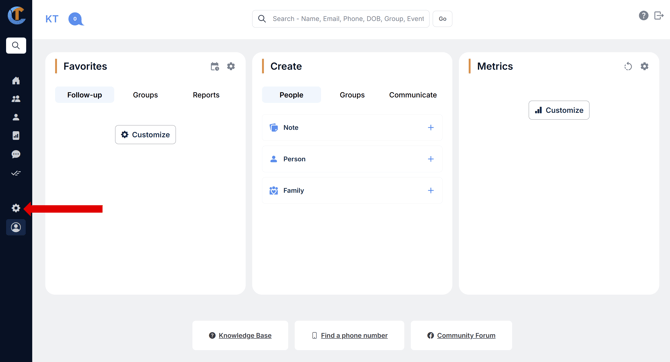Select the People tab in Create
The width and height of the screenshot is (670, 362).
291,95
